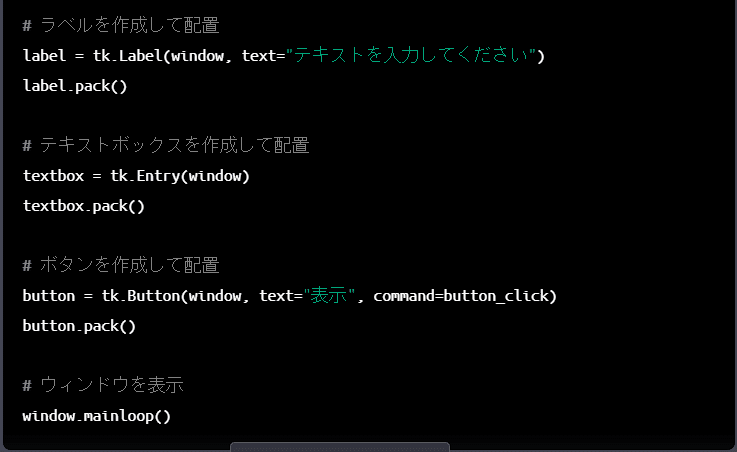Place cursor on the label.pack() line
The height and width of the screenshot is (452, 737).
75,86
